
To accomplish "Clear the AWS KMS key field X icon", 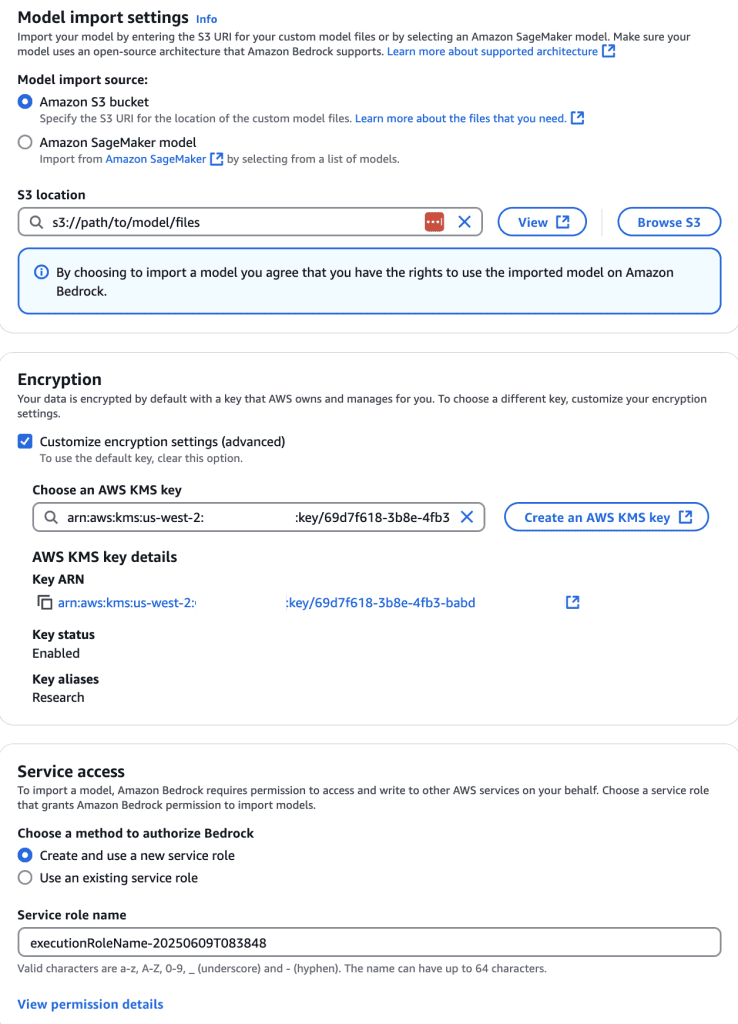I will [466, 517].
